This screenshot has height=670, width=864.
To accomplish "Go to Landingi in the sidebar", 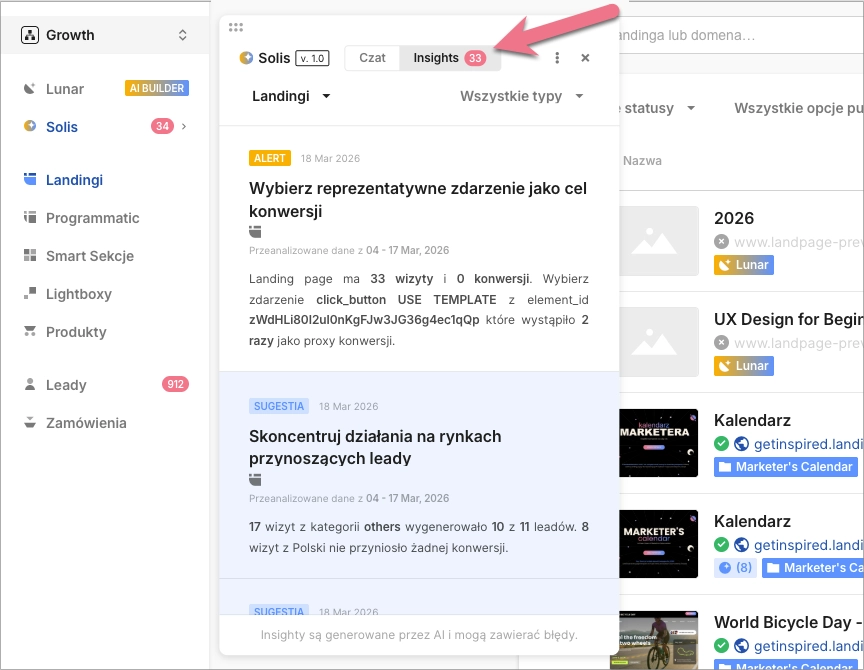I will point(74,180).
